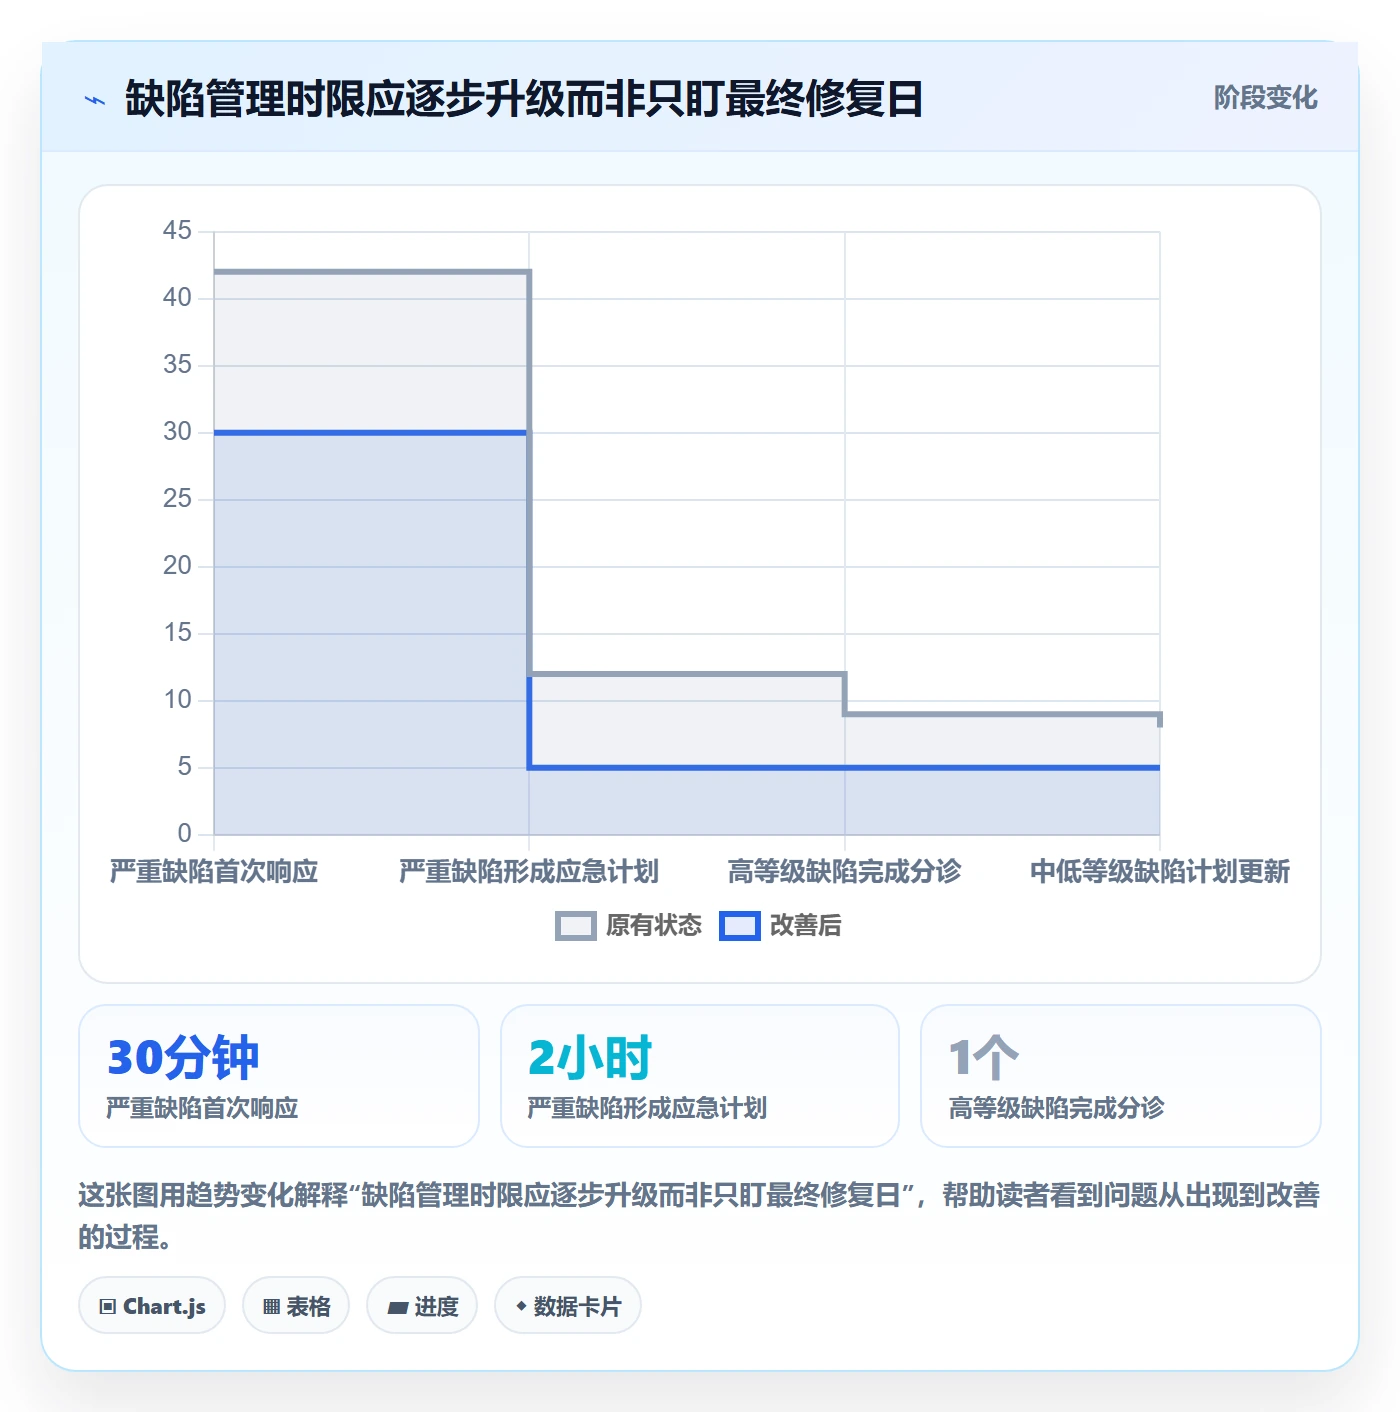
Task: Click the 中低等级缺陷计划更新 axis label
Action: [1160, 872]
